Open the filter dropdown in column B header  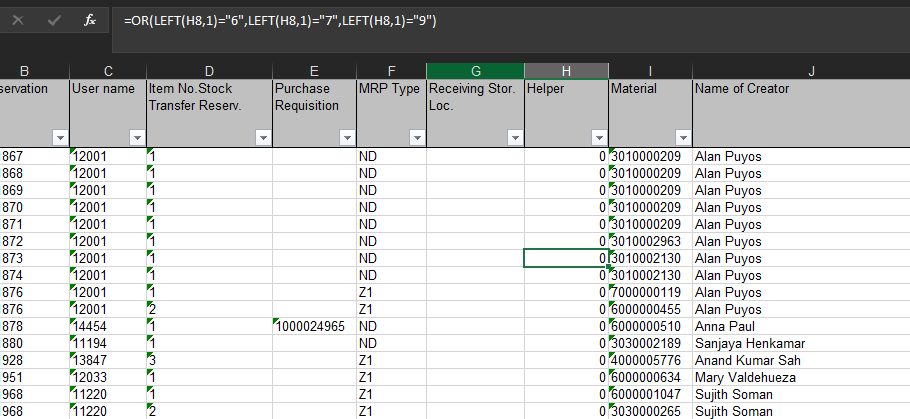(x=60, y=138)
